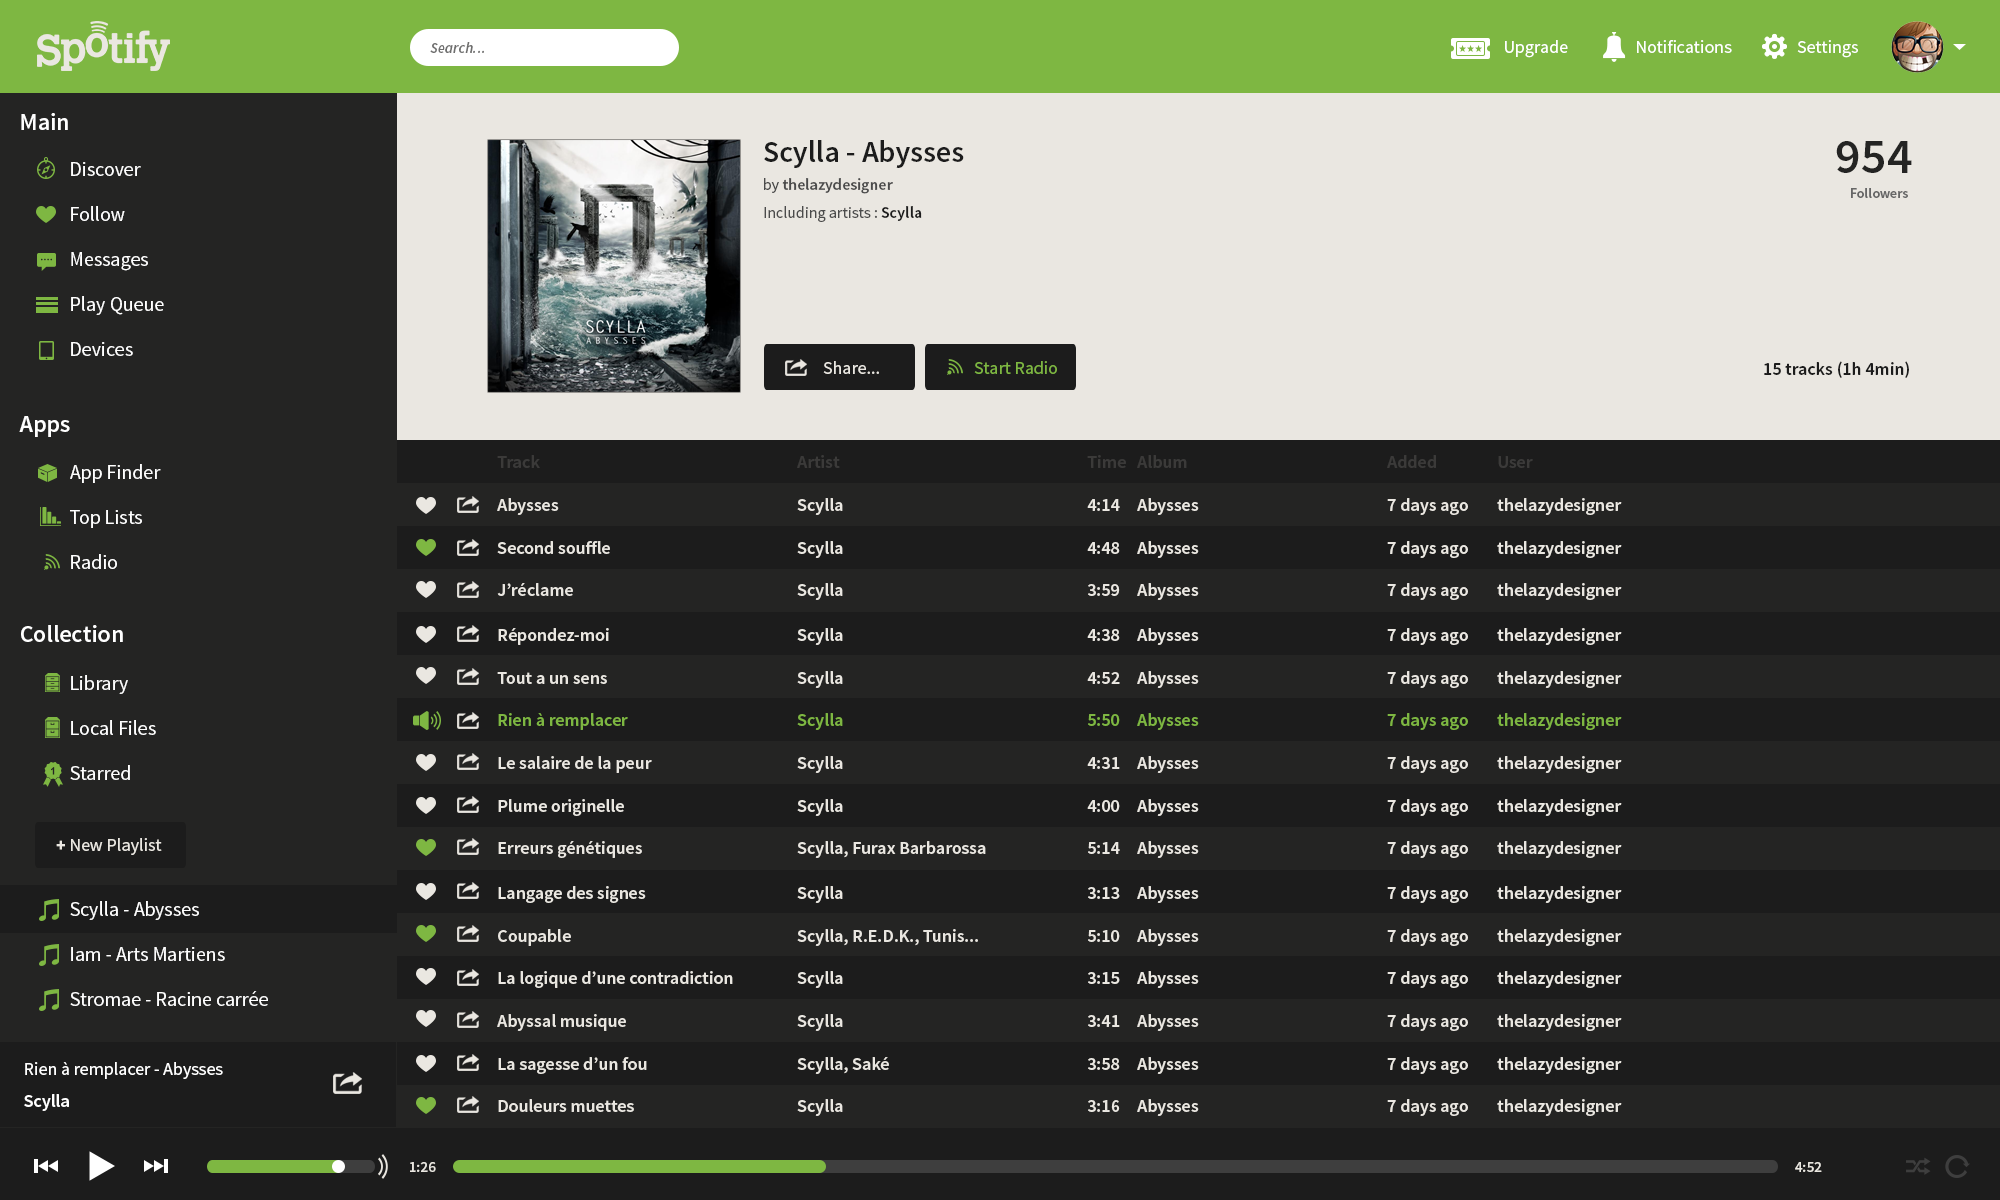Image resolution: width=2000 pixels, height=1200 pixels.
Task: Click the Share... button
Action: 839,367
